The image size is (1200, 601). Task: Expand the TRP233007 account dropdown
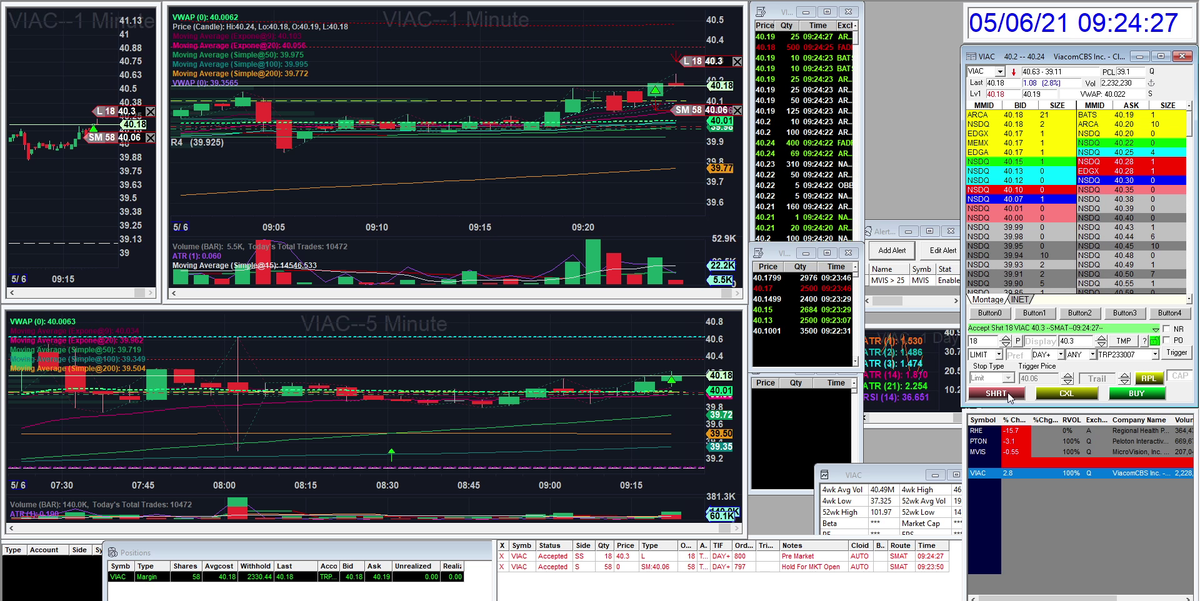coord(1127,354)
